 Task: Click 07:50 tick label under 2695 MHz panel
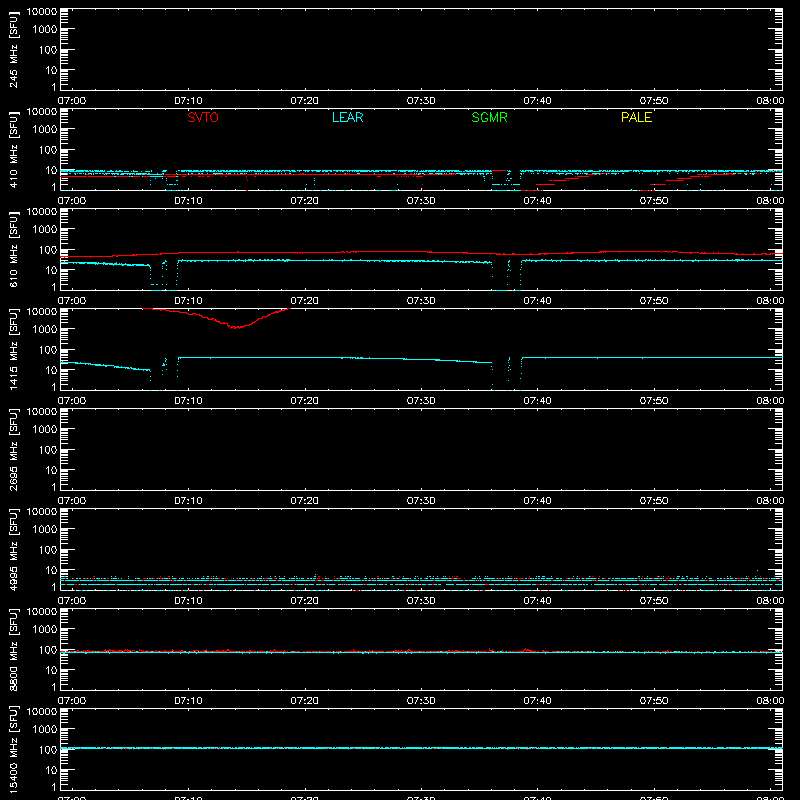[654, 501]
